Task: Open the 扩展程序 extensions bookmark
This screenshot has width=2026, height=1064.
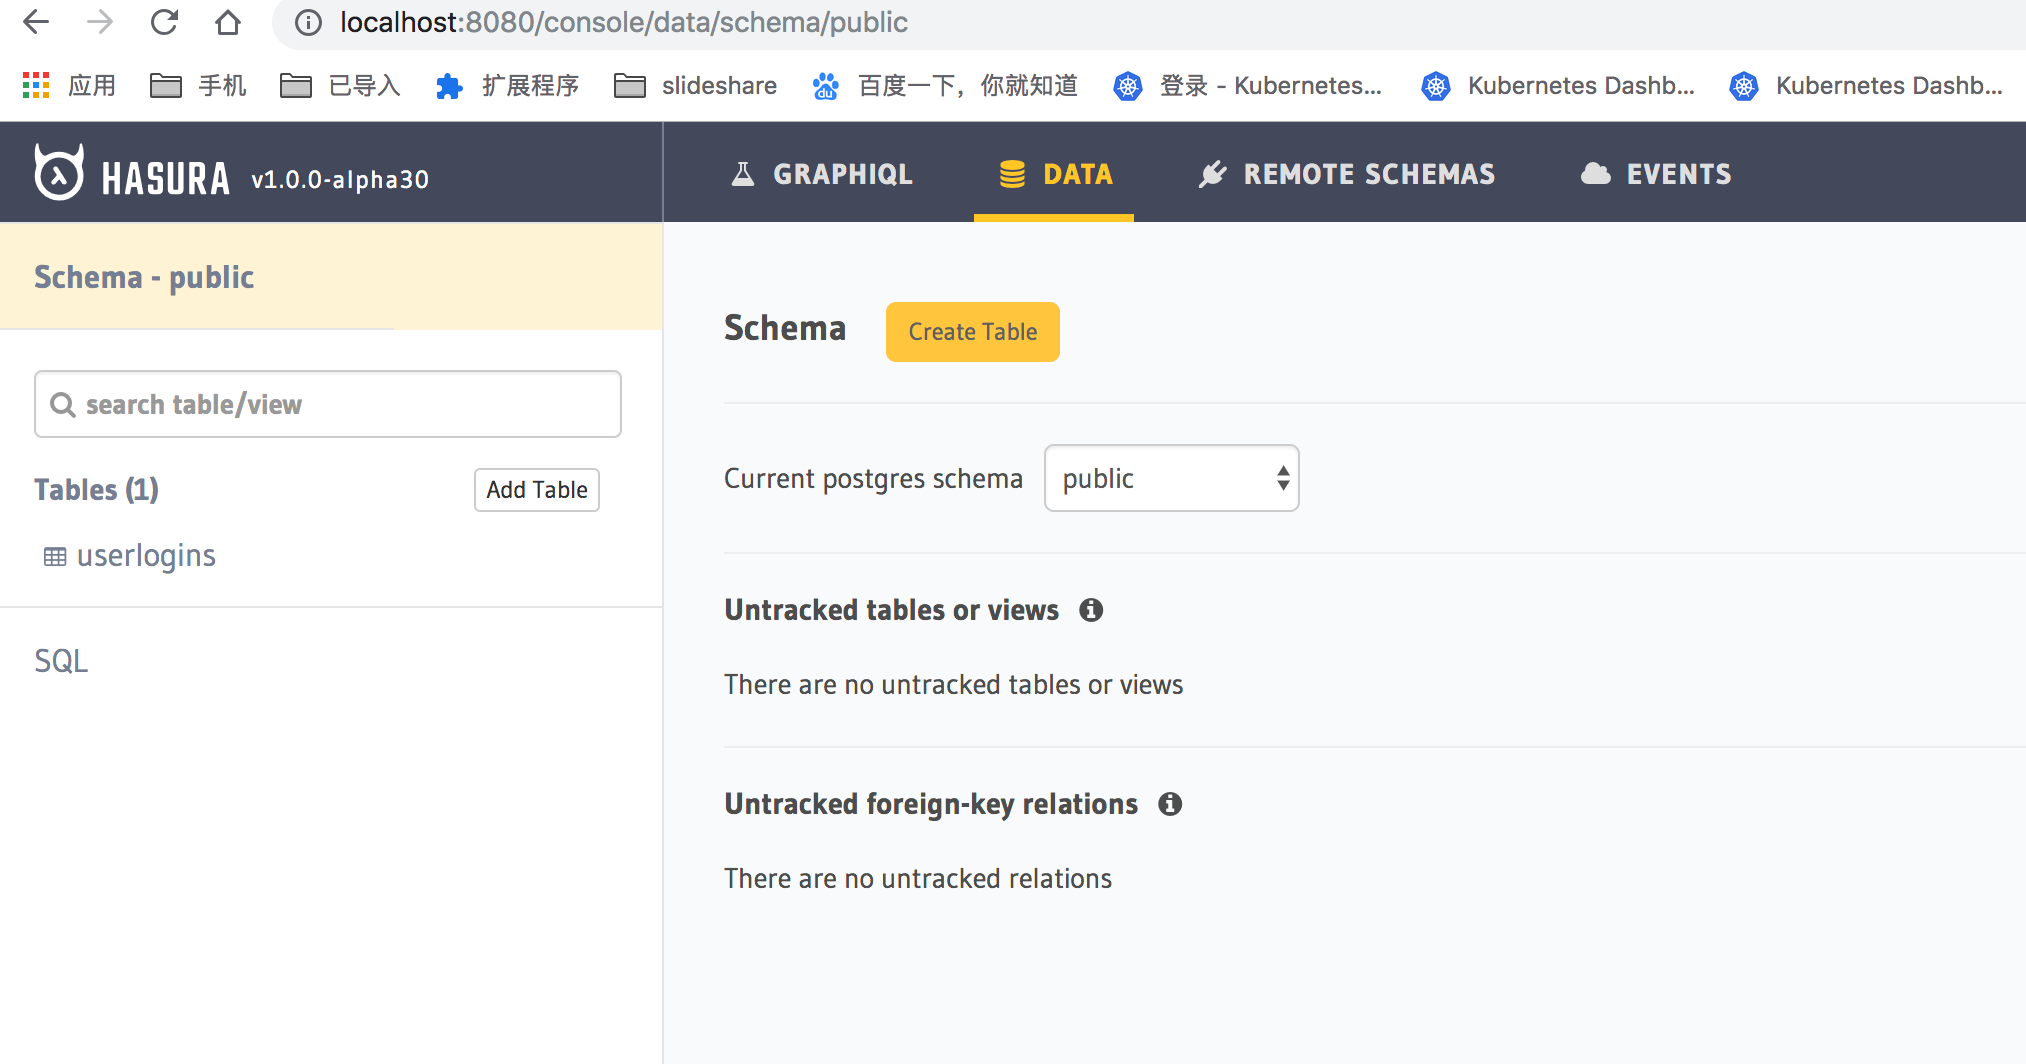Action: pos(507,85)
